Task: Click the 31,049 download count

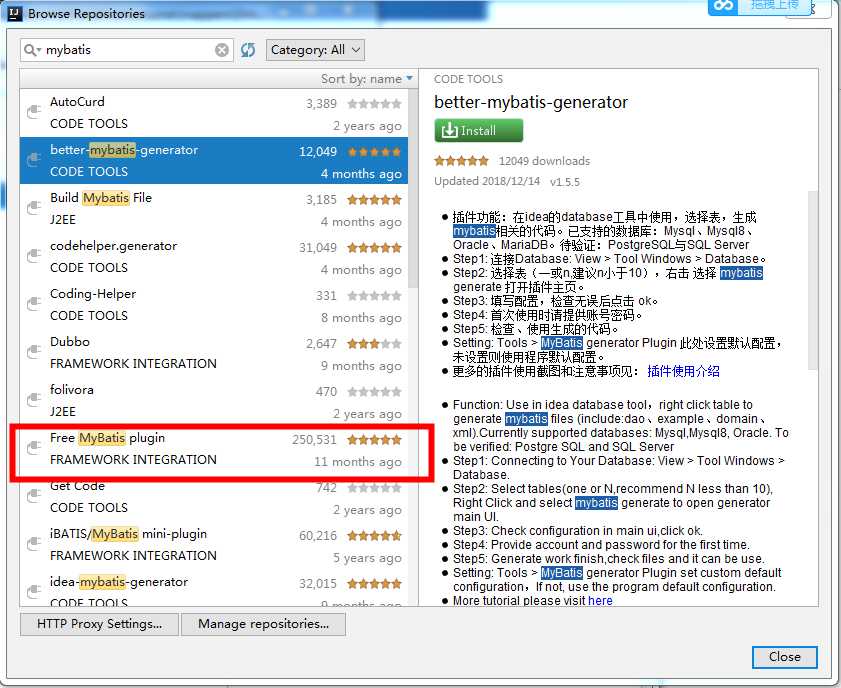Action: 318,248
